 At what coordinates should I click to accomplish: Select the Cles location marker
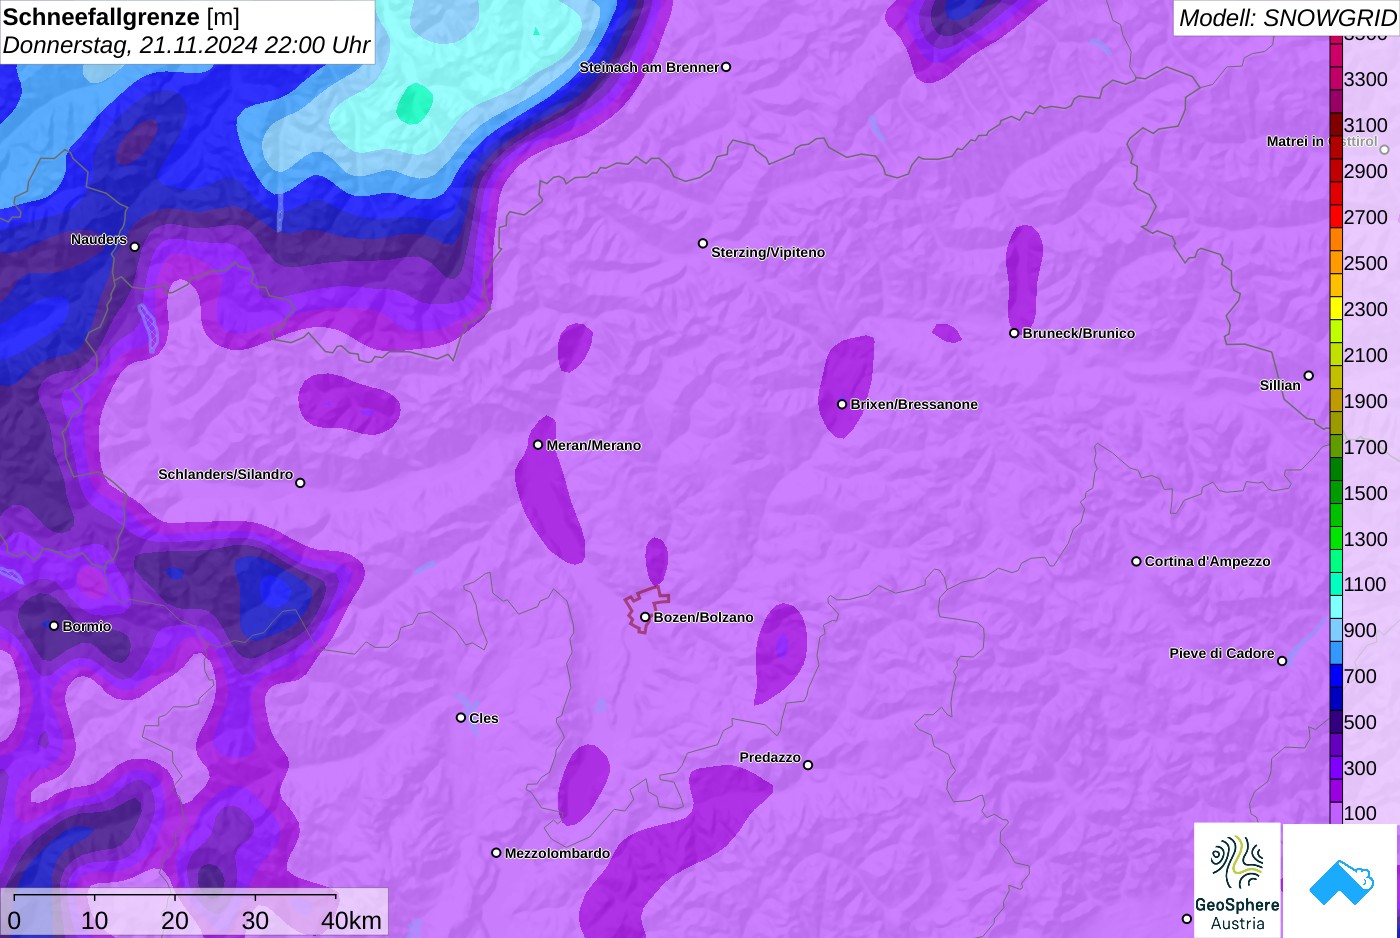(461, 717)
